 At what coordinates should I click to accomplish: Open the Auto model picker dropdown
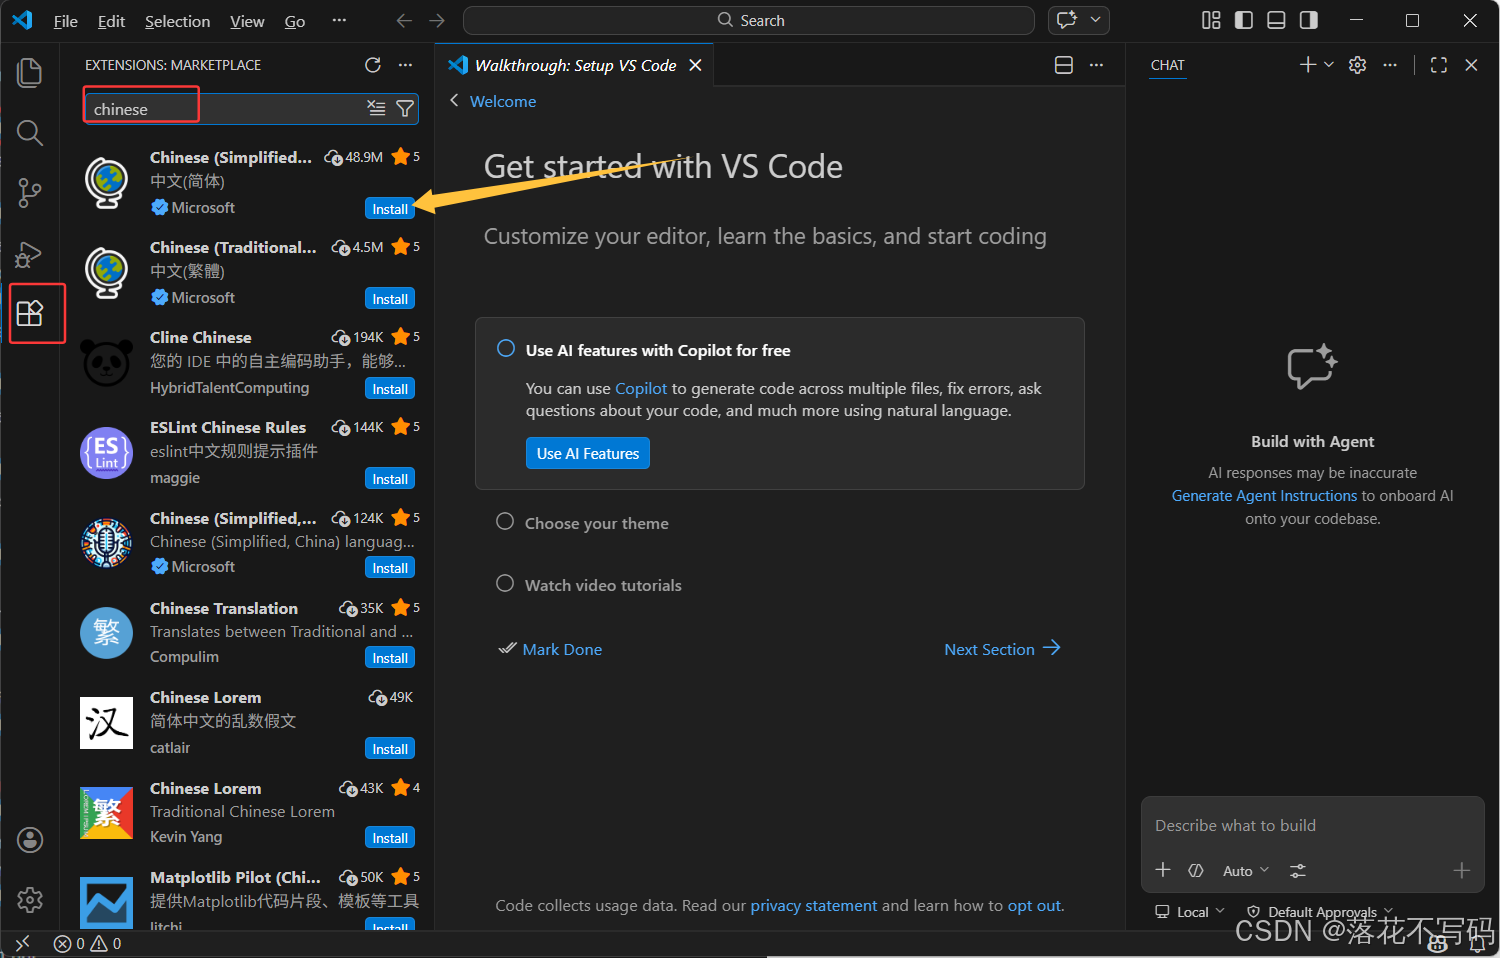pyautogui.click(x=1246, y=871)
